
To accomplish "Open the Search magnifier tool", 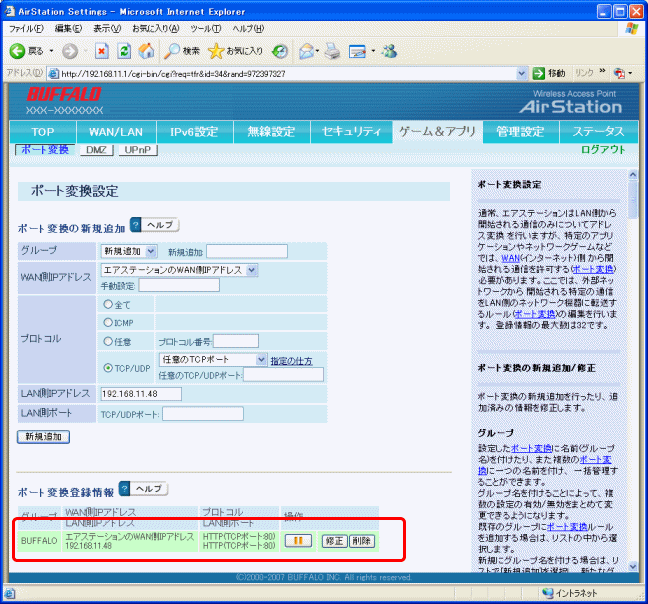I will point(181,51).
